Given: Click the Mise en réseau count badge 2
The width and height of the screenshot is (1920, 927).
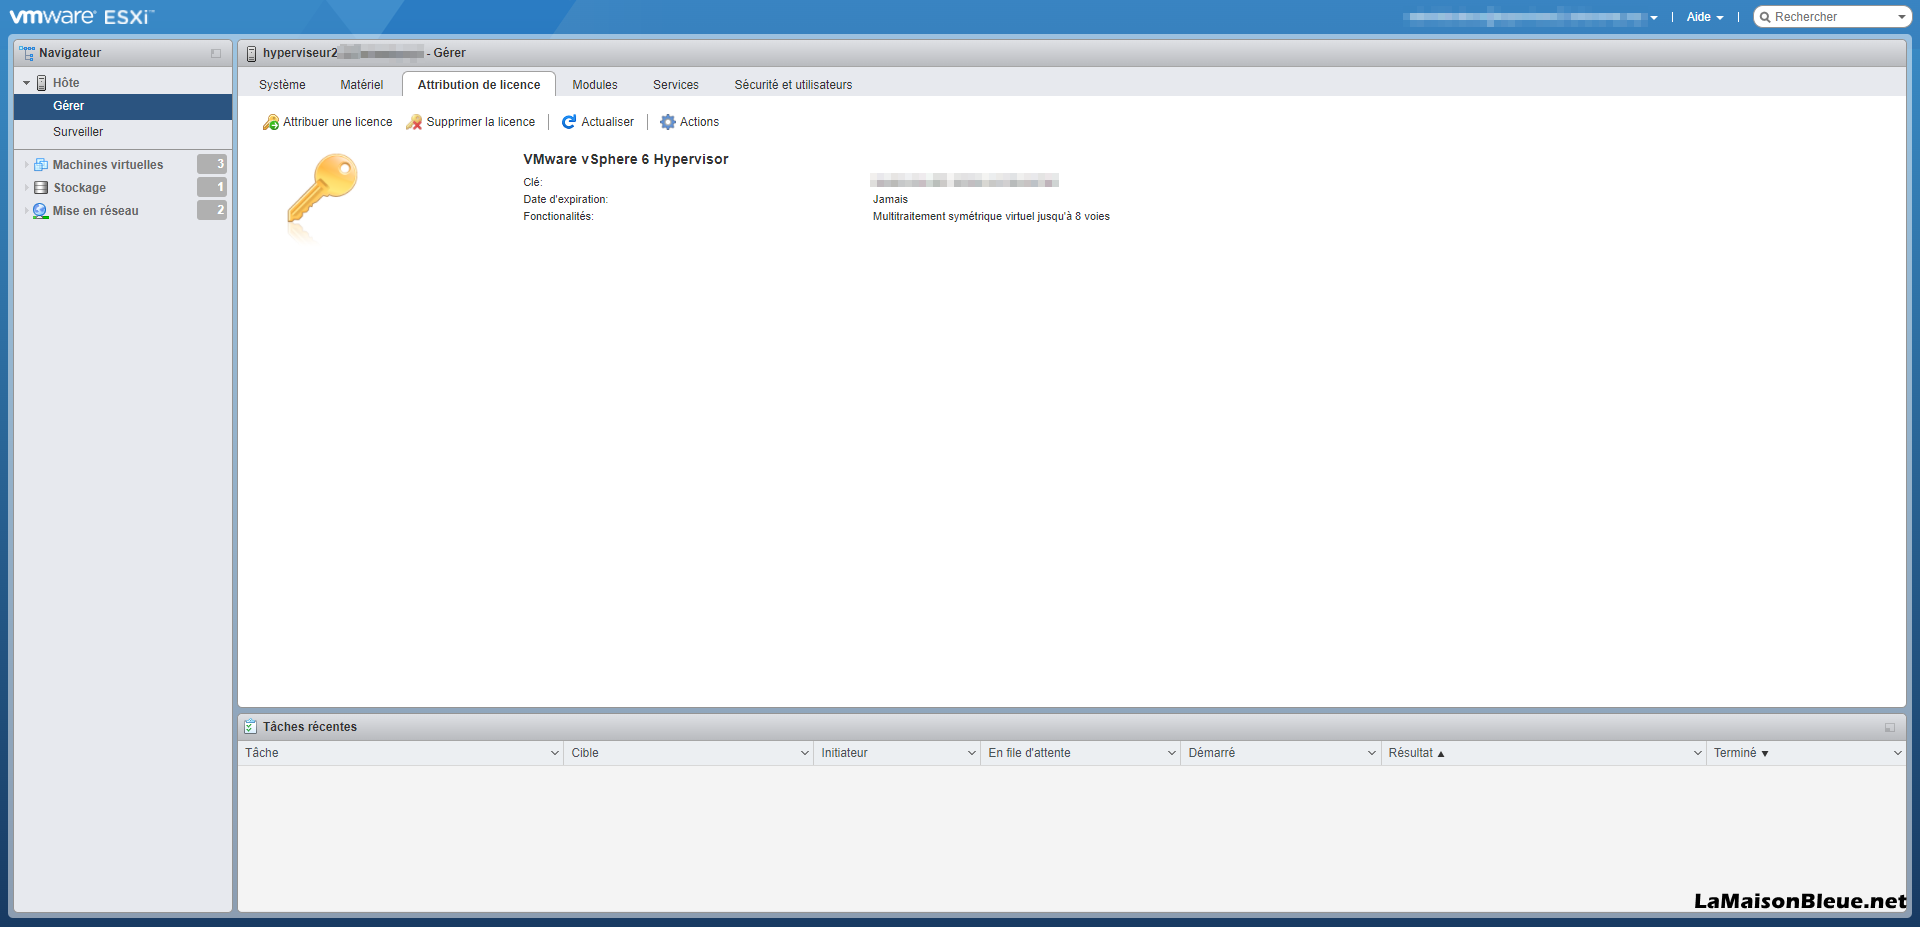Looking at the screenshot, I should pyautogui.click(x=212, y=210).
